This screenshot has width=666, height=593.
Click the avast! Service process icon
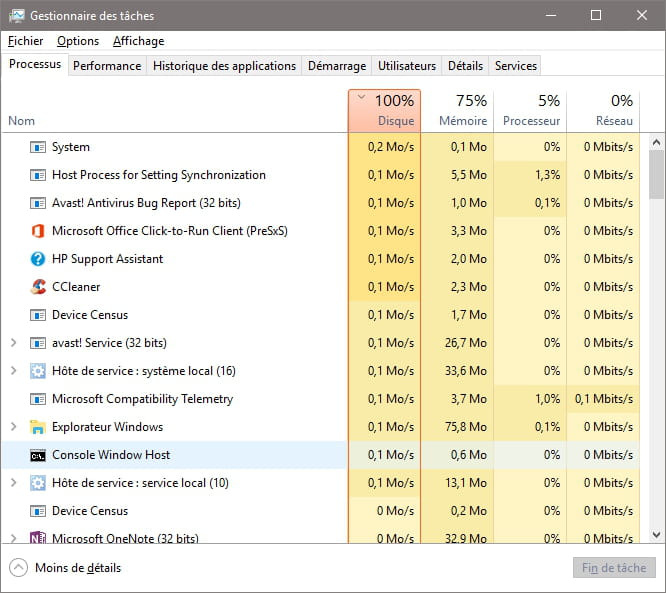[38, 343]
